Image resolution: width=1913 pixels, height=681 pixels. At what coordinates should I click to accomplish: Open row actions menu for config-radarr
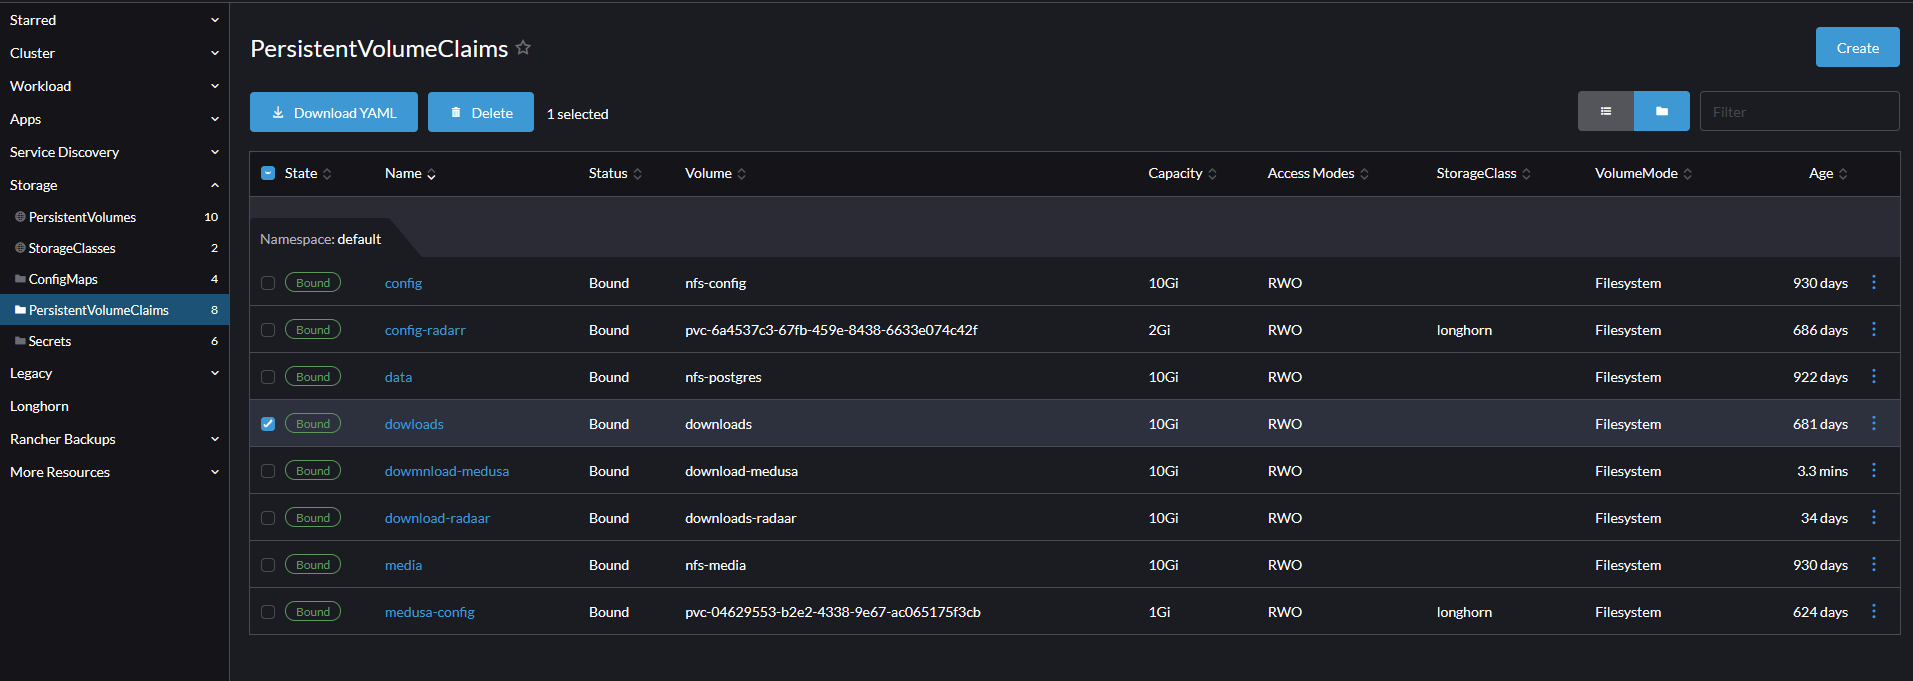click(1873, 330)
